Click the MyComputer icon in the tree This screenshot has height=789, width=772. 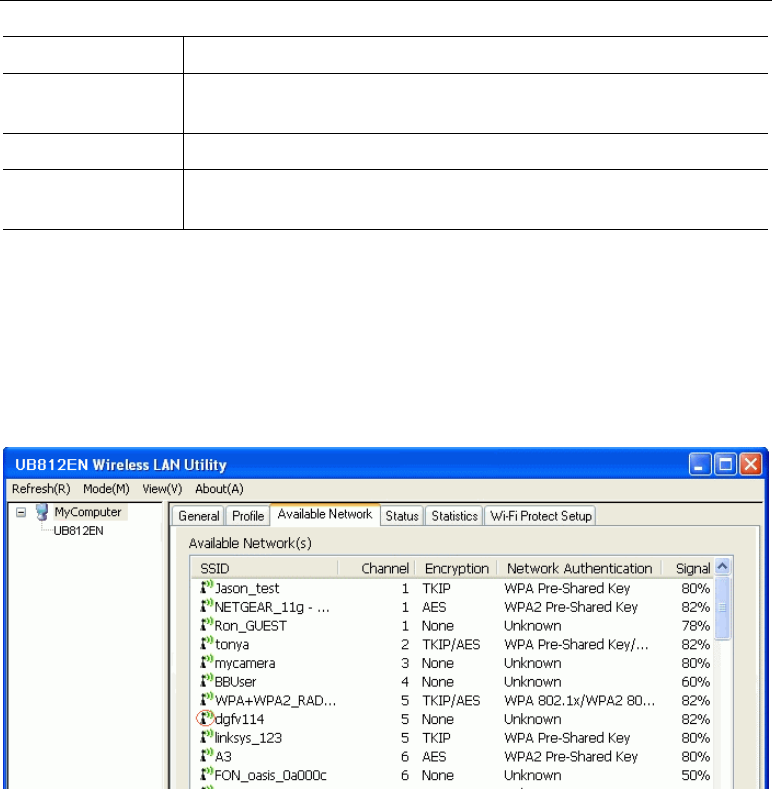pos(42,512)
